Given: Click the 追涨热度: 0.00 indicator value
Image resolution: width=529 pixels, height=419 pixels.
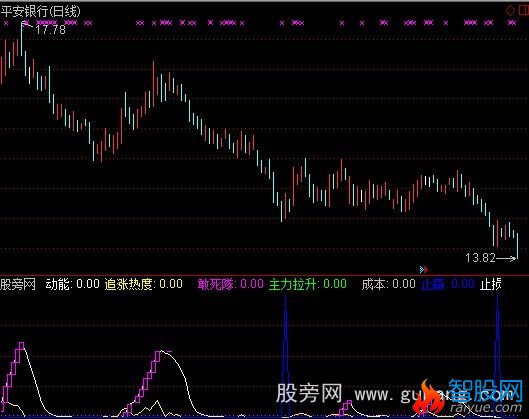Looking at the screenshot, I should coord(144,284).
